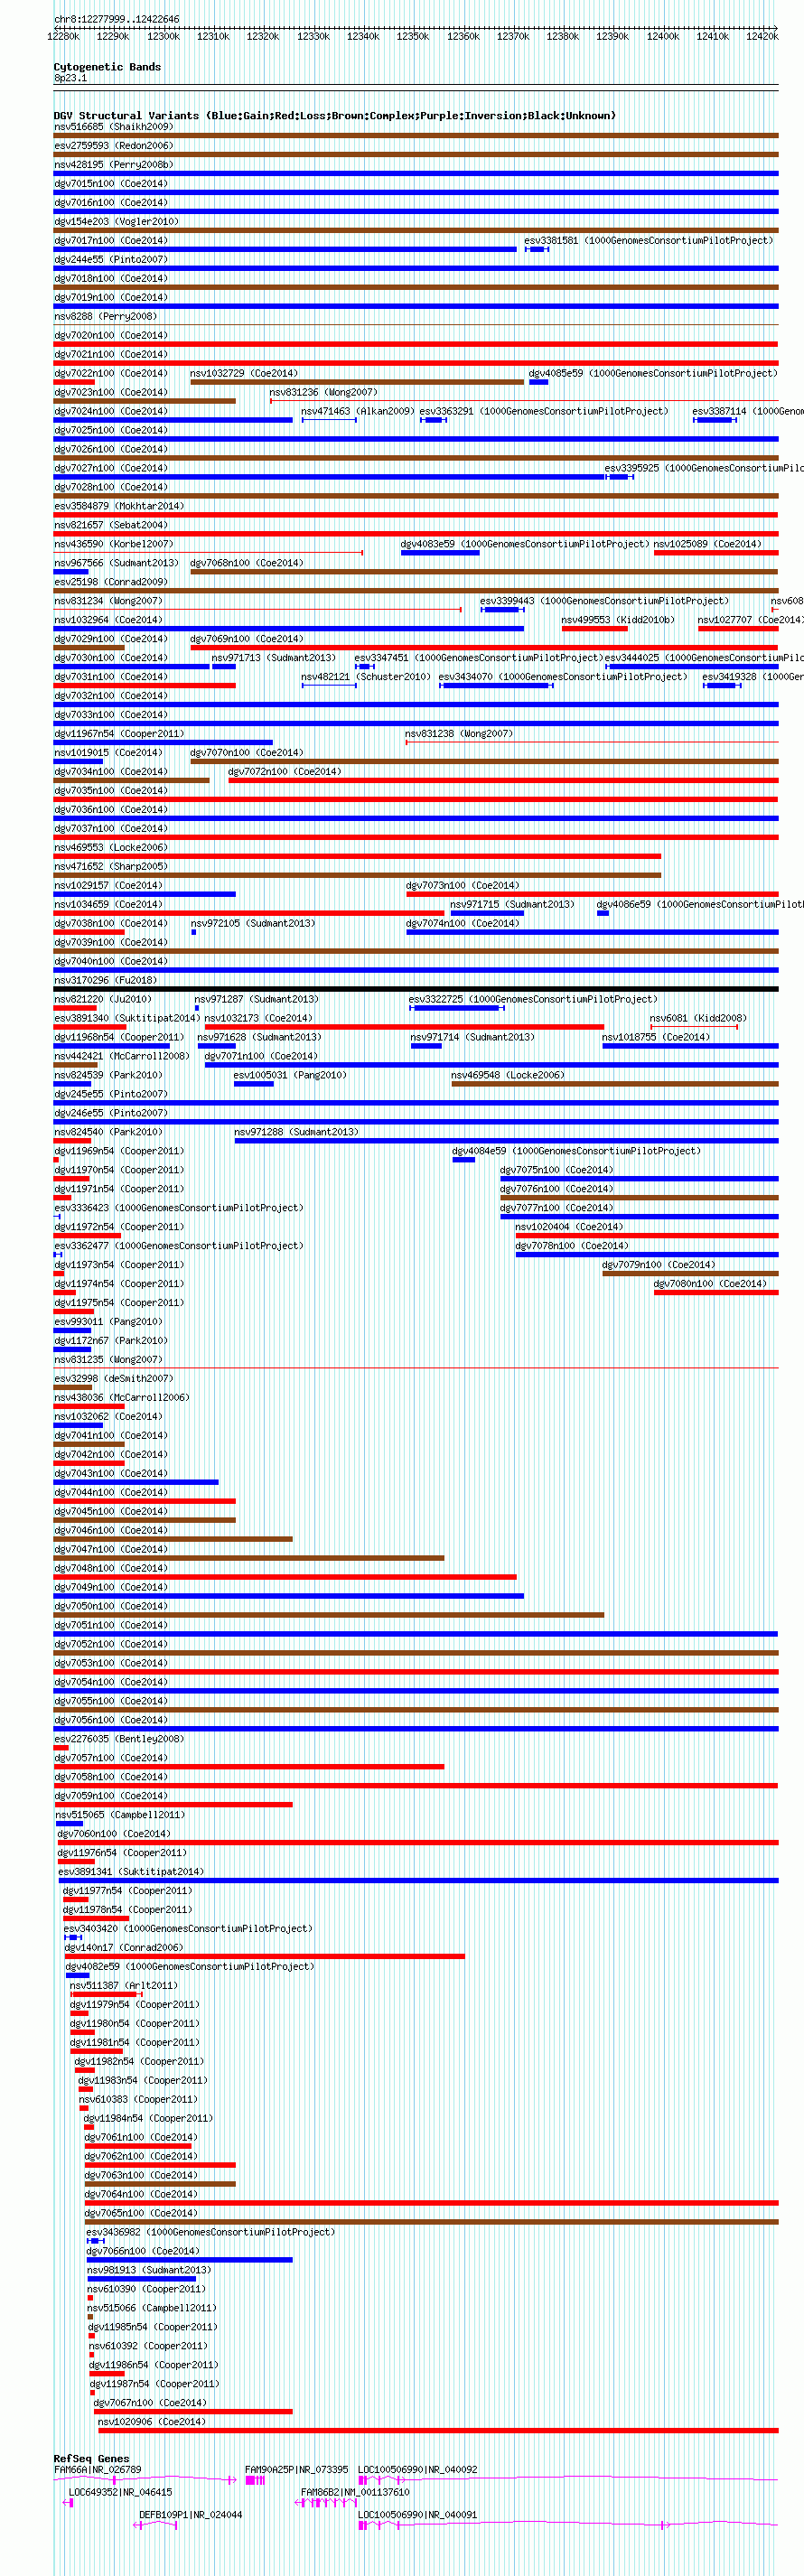Image resolution: width=804 pixels, height=2576 pixels.
Task: Click nsv1032729 (Coe2014) label
Action: click(x=244, y=374)
